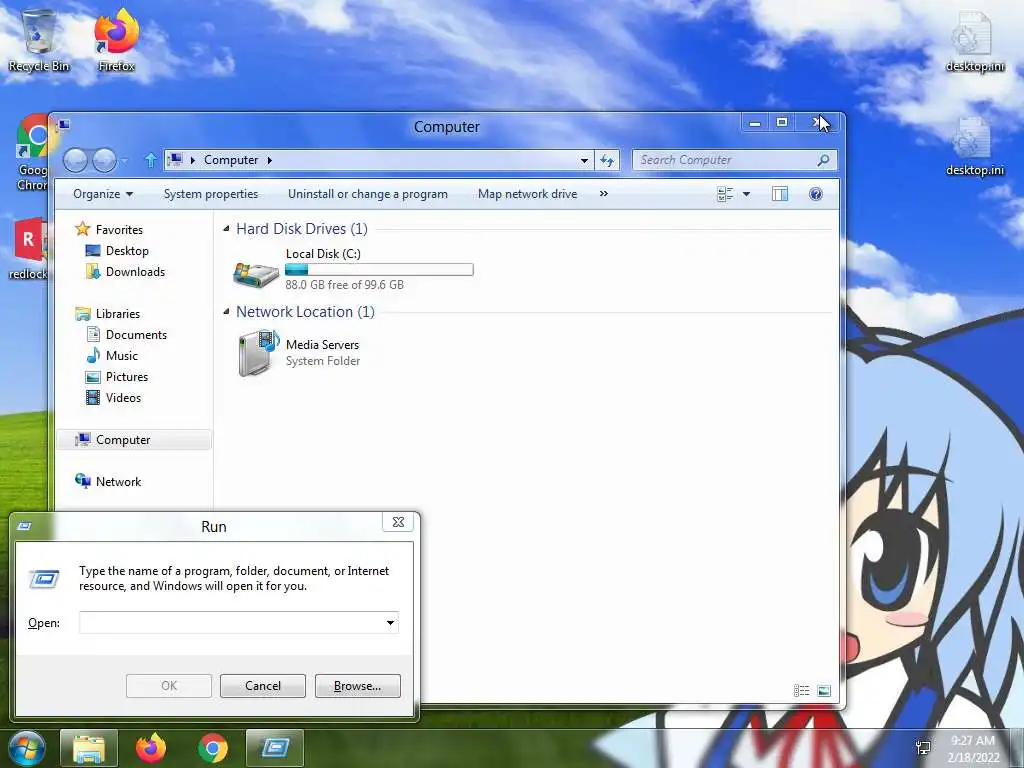Click the "88.0 GB free of 99.6 GB" text
Viewport: 1024px width, 768px height.
344,285
